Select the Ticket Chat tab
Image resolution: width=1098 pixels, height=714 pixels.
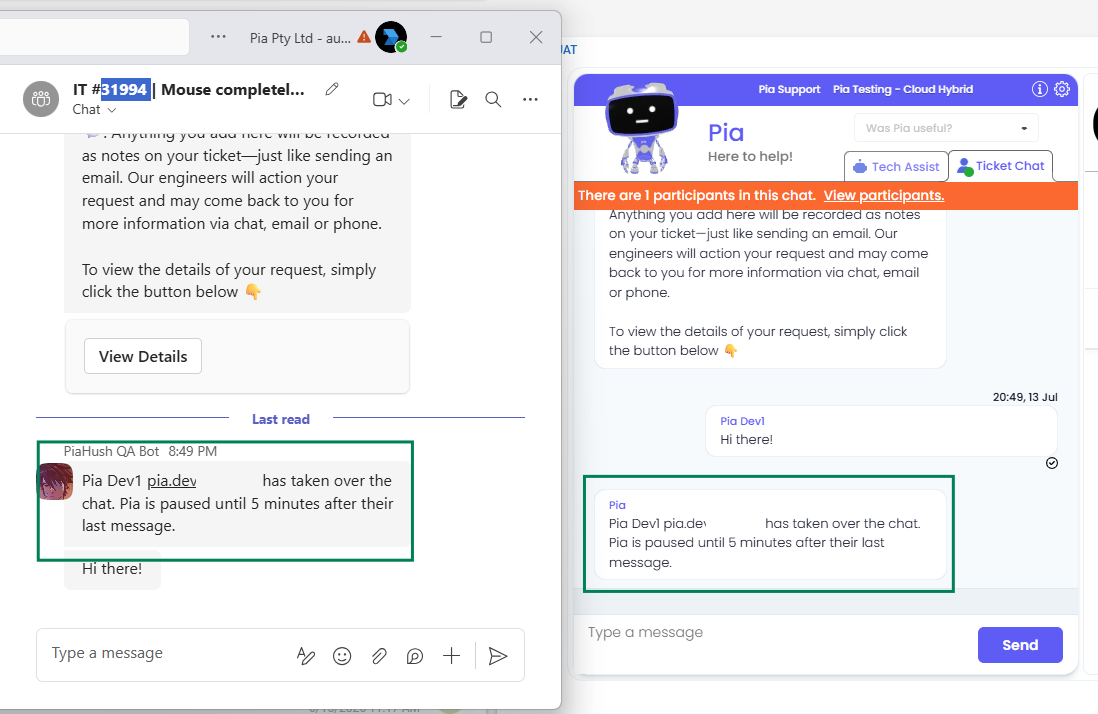point(1001,166)
